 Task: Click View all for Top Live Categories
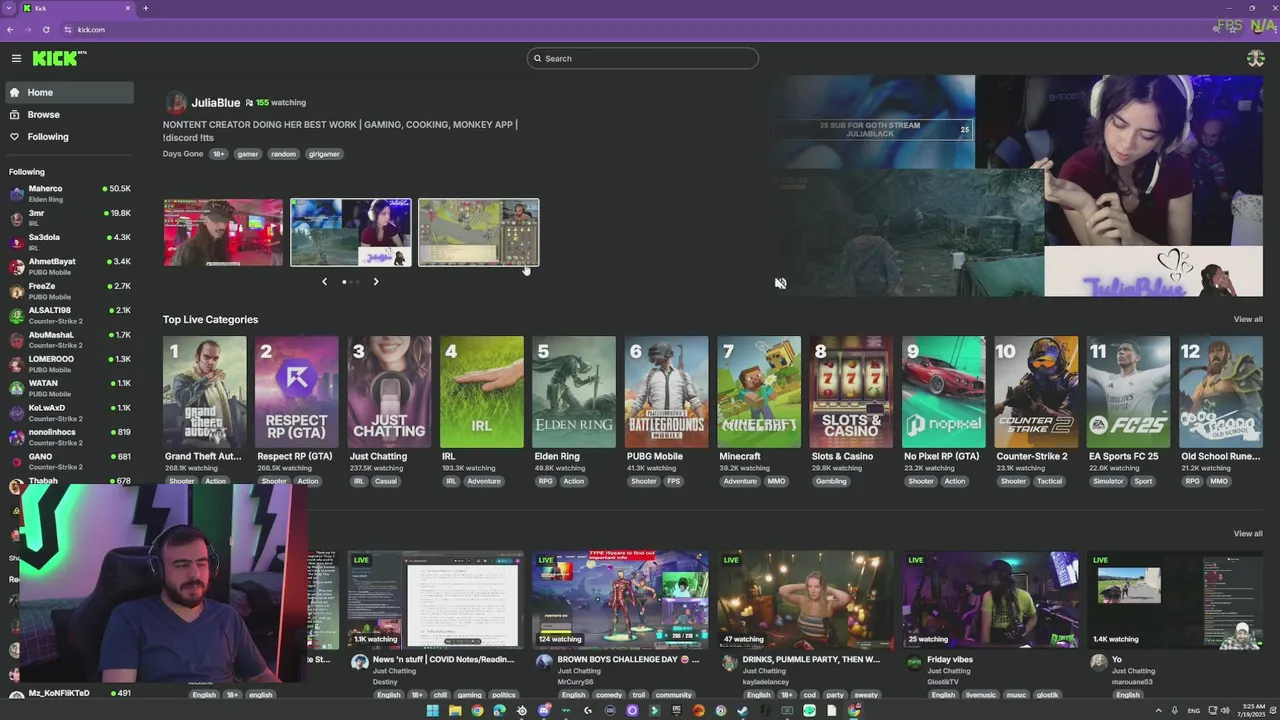[x=1248, y=319]
